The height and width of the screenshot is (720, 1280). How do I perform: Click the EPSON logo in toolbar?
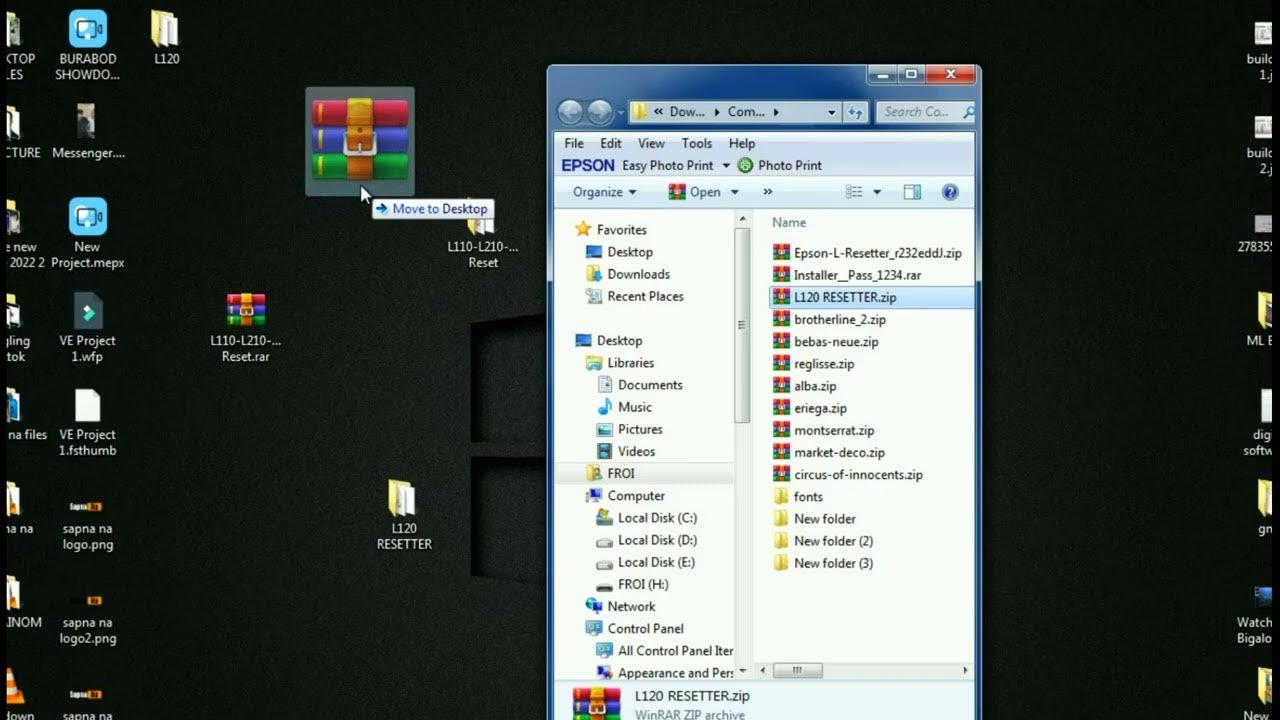click(588, 165)
